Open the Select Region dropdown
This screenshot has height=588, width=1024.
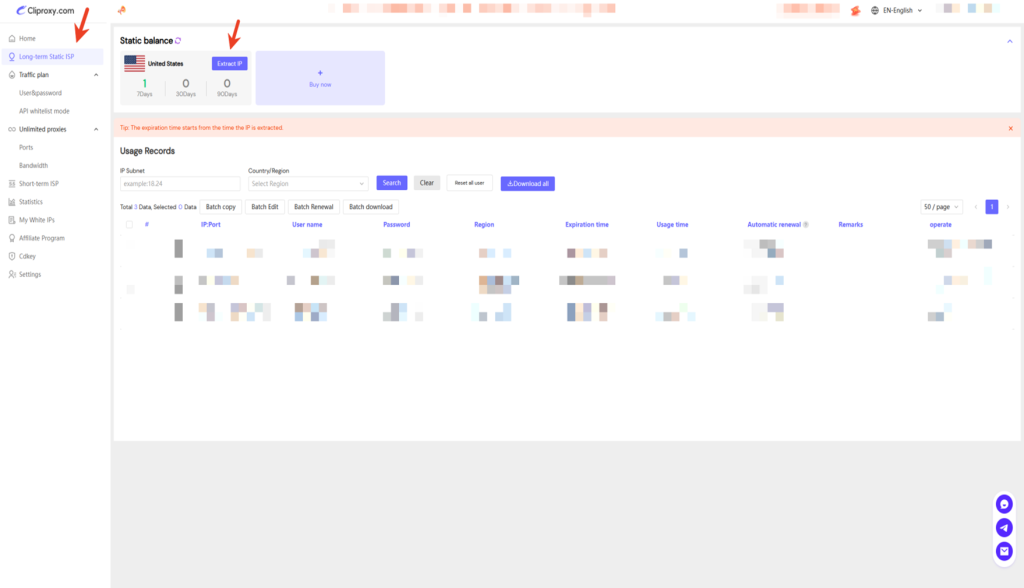(308, 183)
